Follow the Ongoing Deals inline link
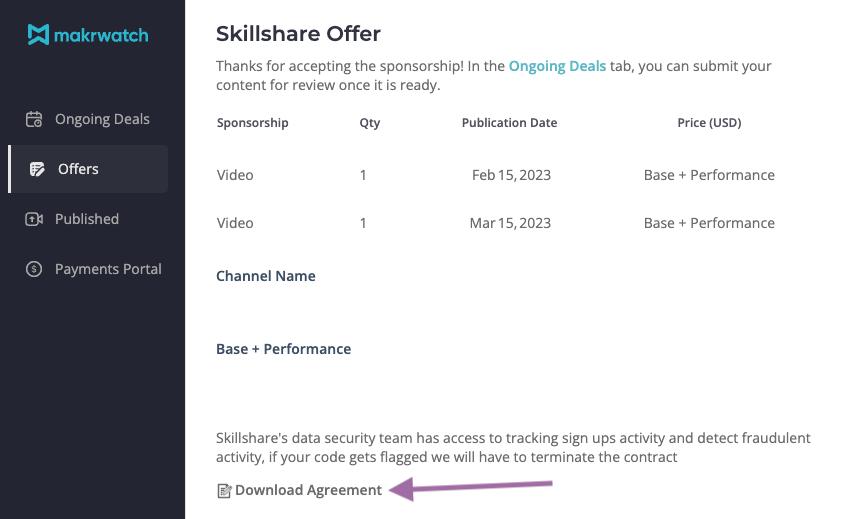Image resolution: width=846 pixels, height=519 pixels. [x=557, y=66]
